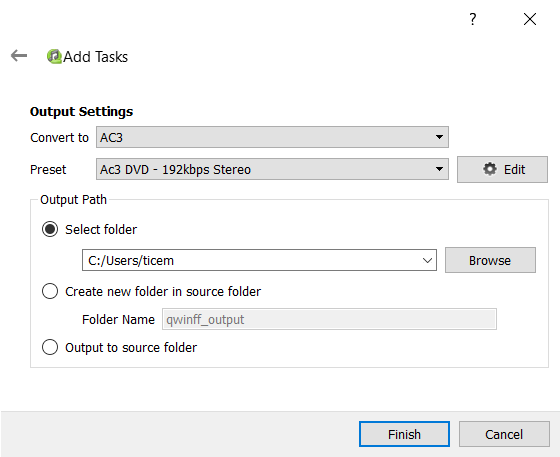This screenshot has width=560, height=457.
Task: Click the Browse button
Action: click(490, 260)
